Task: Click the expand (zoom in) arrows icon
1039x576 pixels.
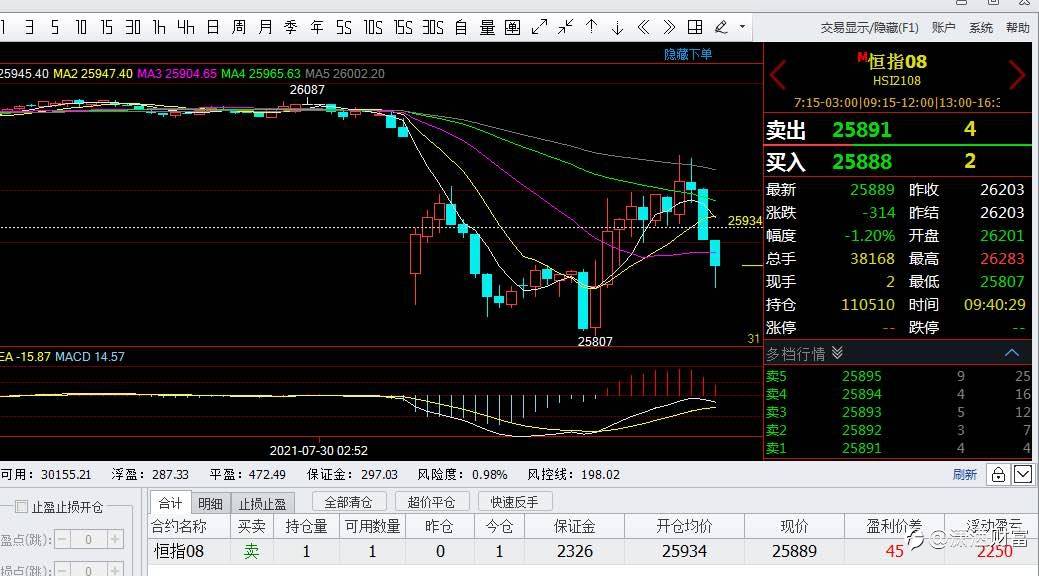Action: pyautogui.click(x=539, y=27)
